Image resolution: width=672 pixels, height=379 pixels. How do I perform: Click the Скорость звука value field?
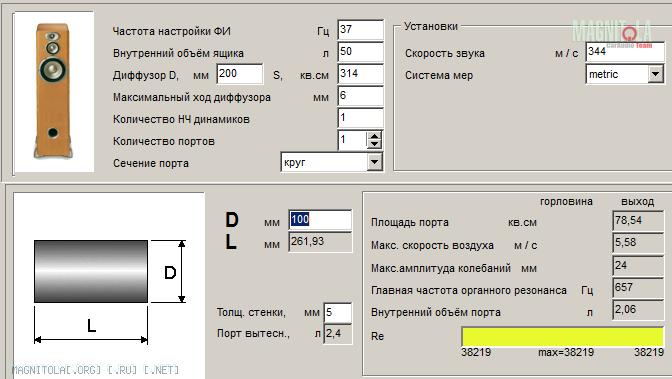(625, 52)
